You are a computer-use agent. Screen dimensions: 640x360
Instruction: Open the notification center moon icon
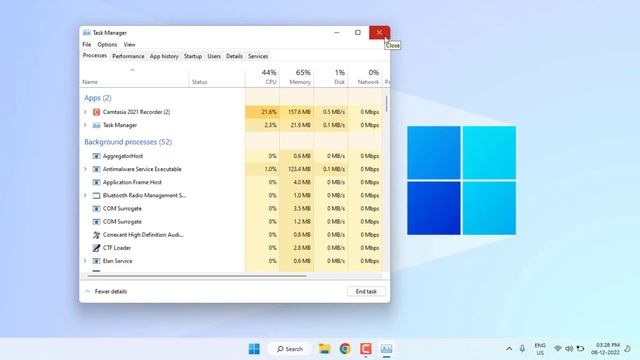click(x=627, y=349)
